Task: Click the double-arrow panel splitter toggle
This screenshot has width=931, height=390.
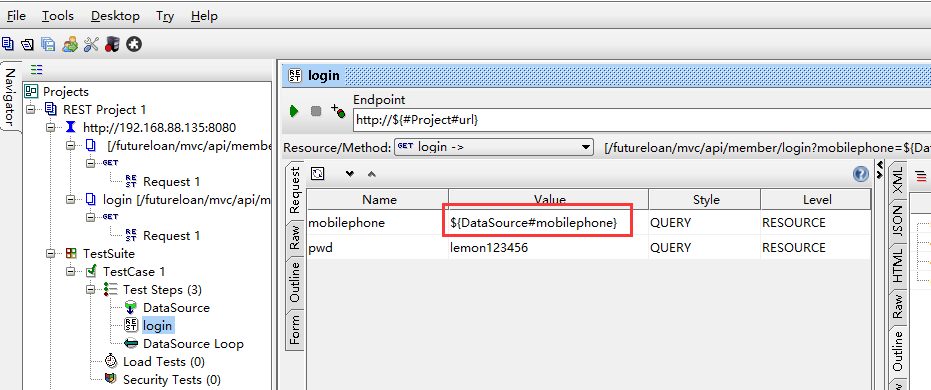Action: (880, 170)
